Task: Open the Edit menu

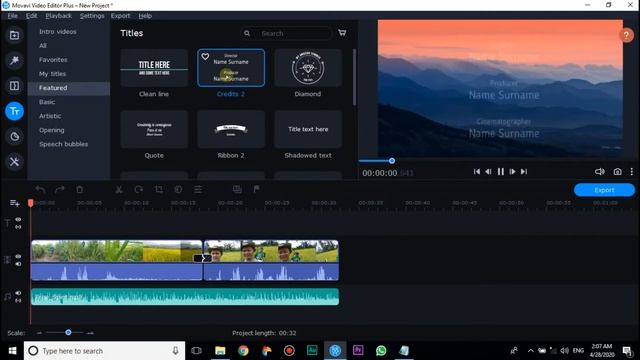Action: 31,16
